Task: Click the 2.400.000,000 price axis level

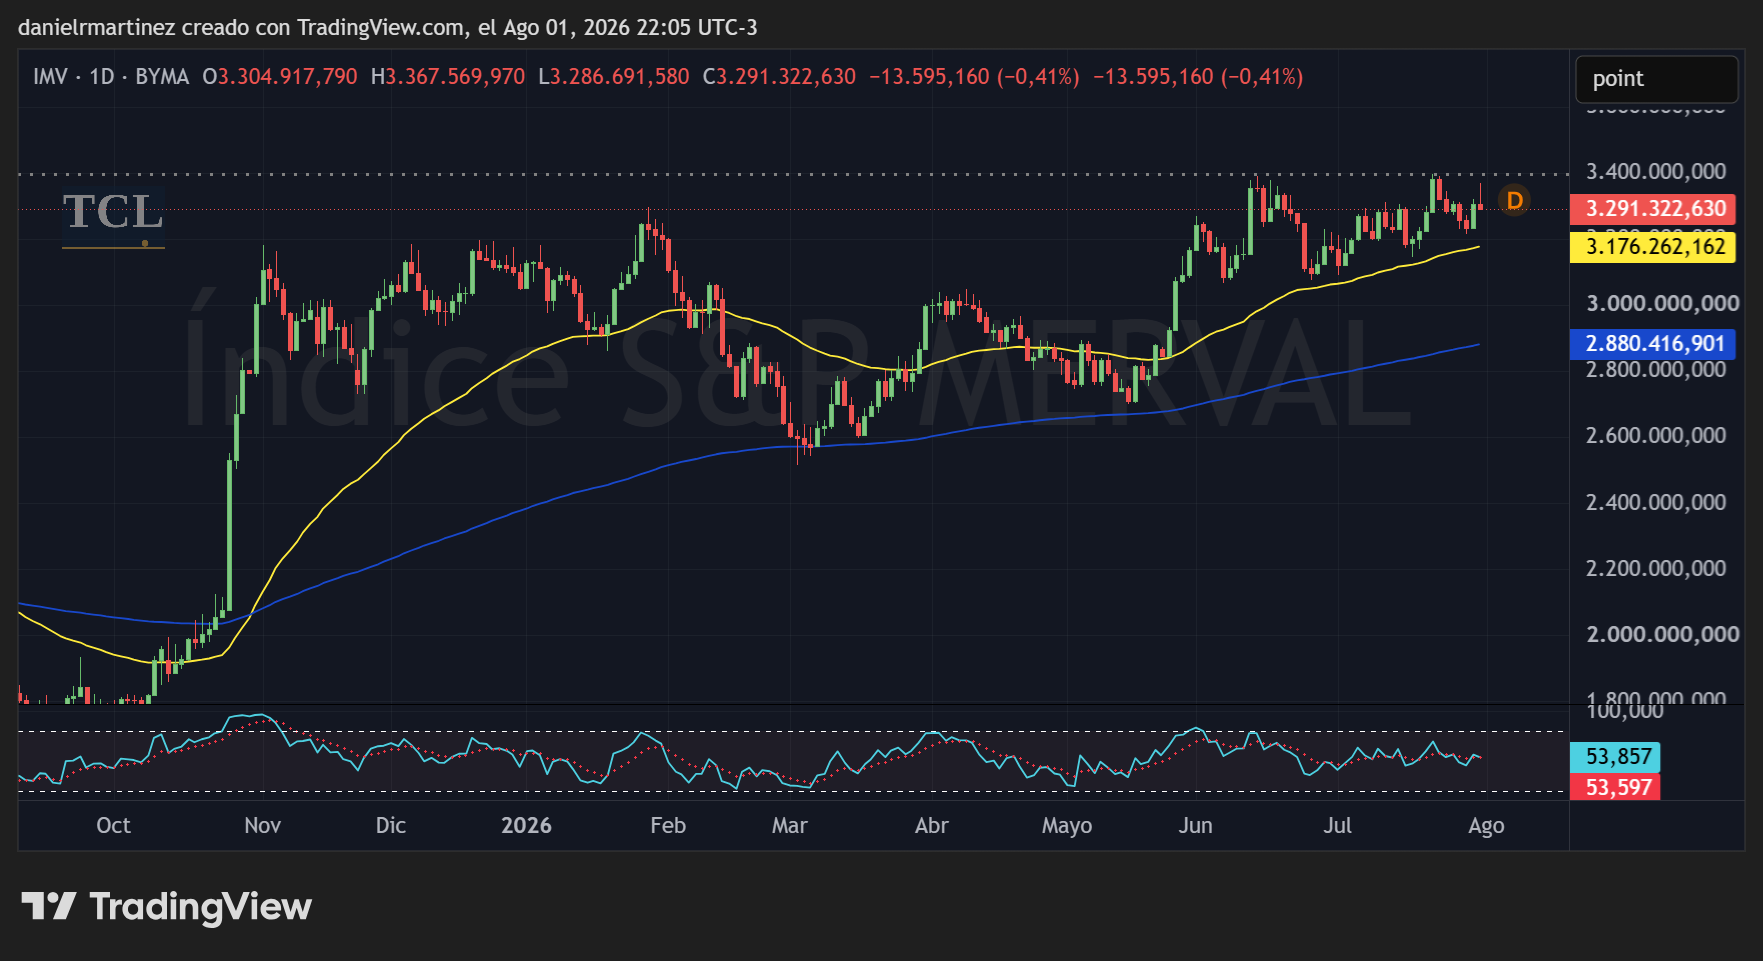Action: click(1656, 503)
